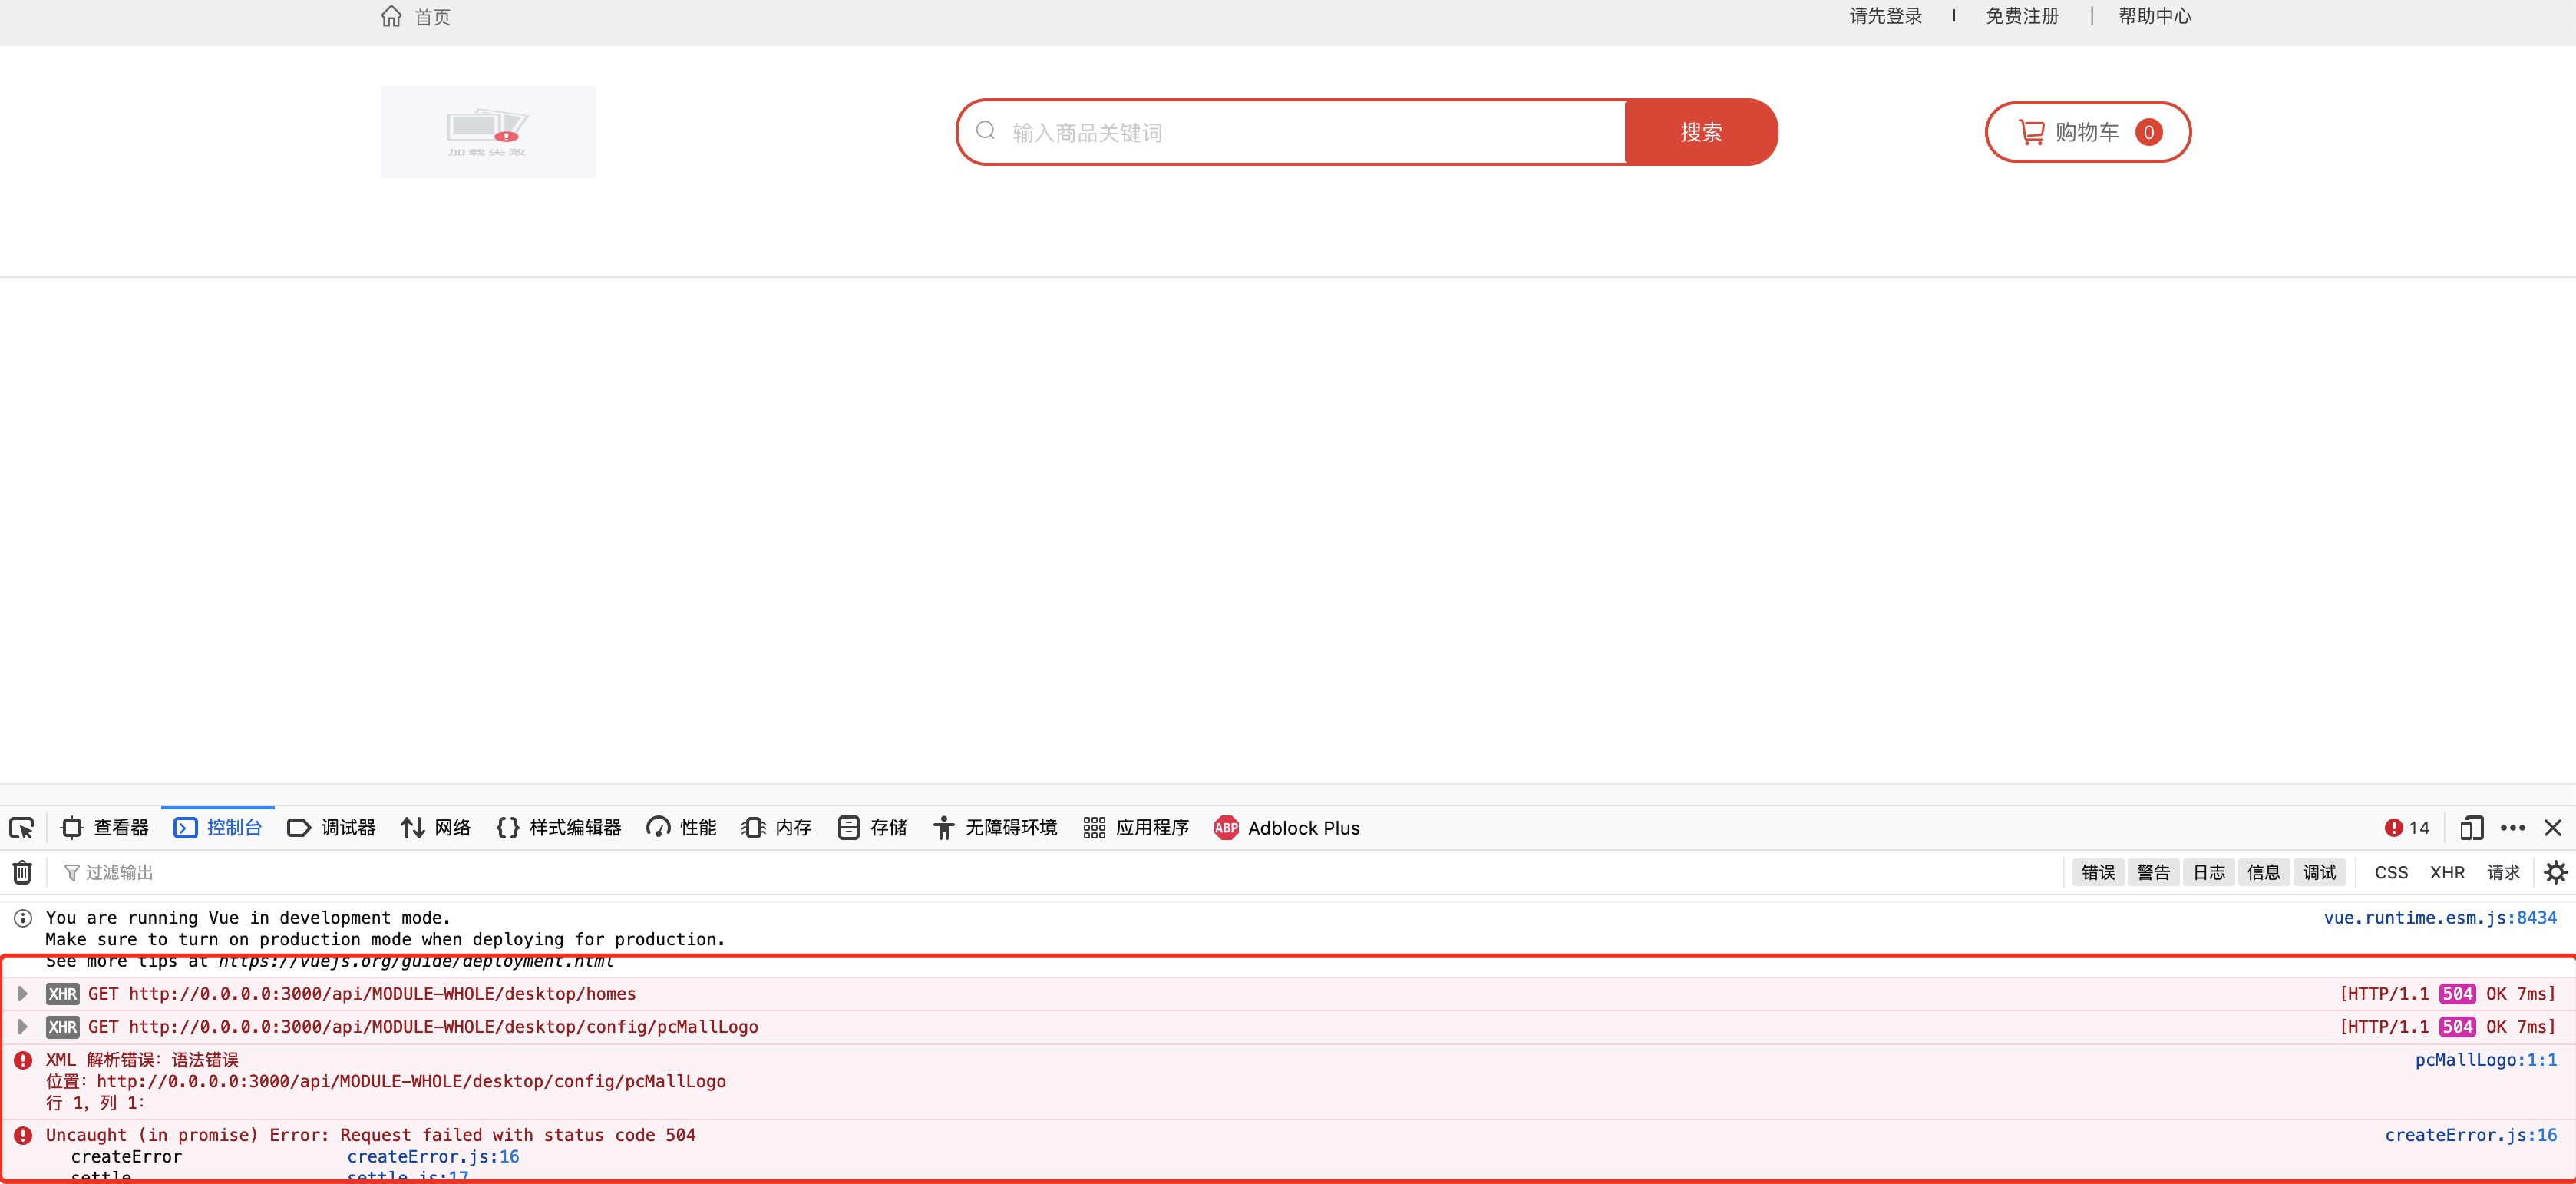Enable the CSS filter toggle
This screenshot has height=1184, width=2576.
pyautogui.click(x=2391, y=873)
